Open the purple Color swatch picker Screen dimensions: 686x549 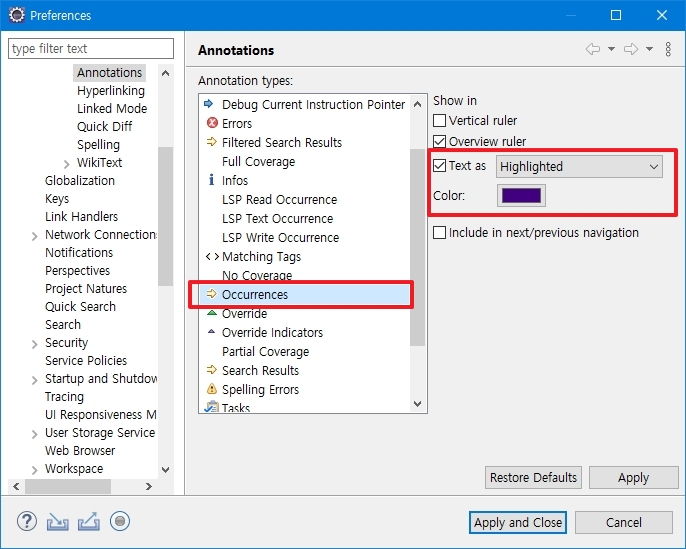click(x=521, y=196)
